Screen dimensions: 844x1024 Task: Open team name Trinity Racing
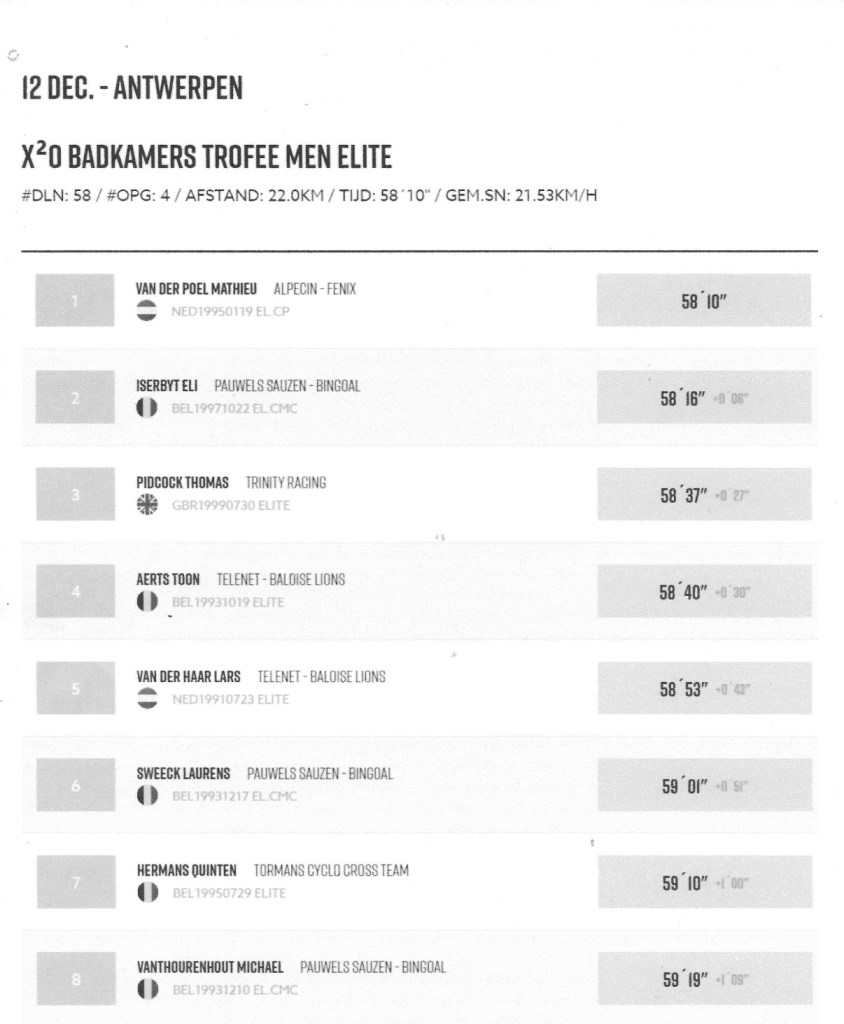coord(286,483)
